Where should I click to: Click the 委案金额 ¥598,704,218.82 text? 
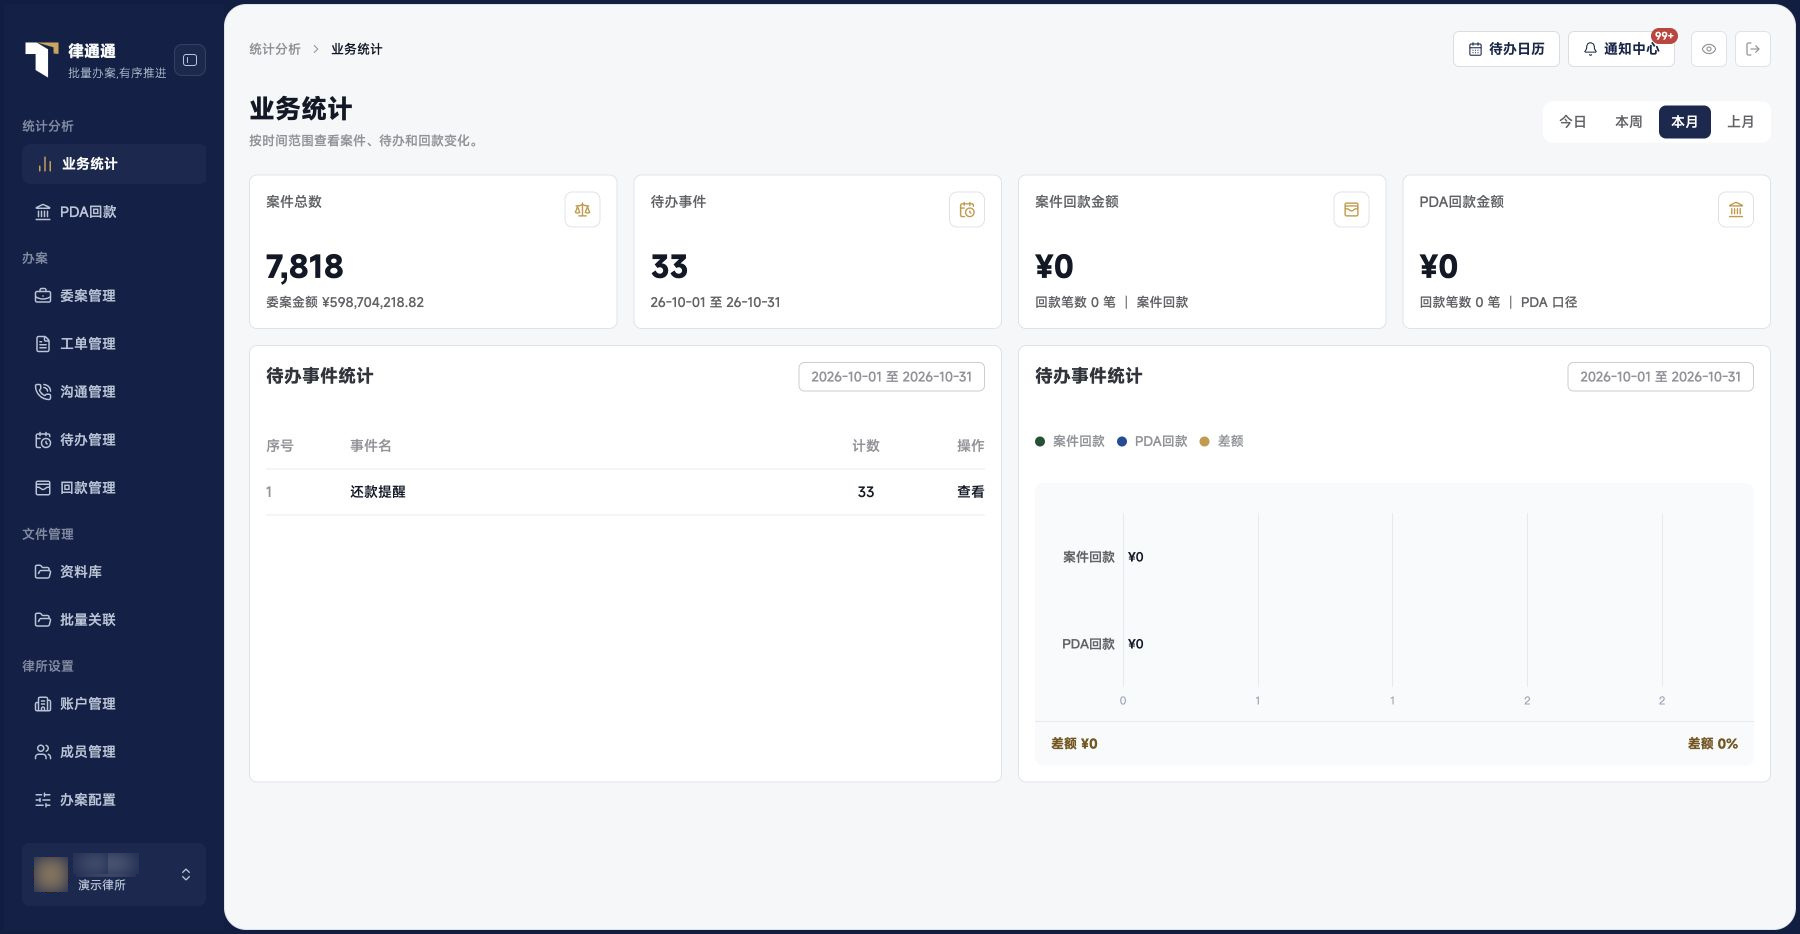coord(345,302)
